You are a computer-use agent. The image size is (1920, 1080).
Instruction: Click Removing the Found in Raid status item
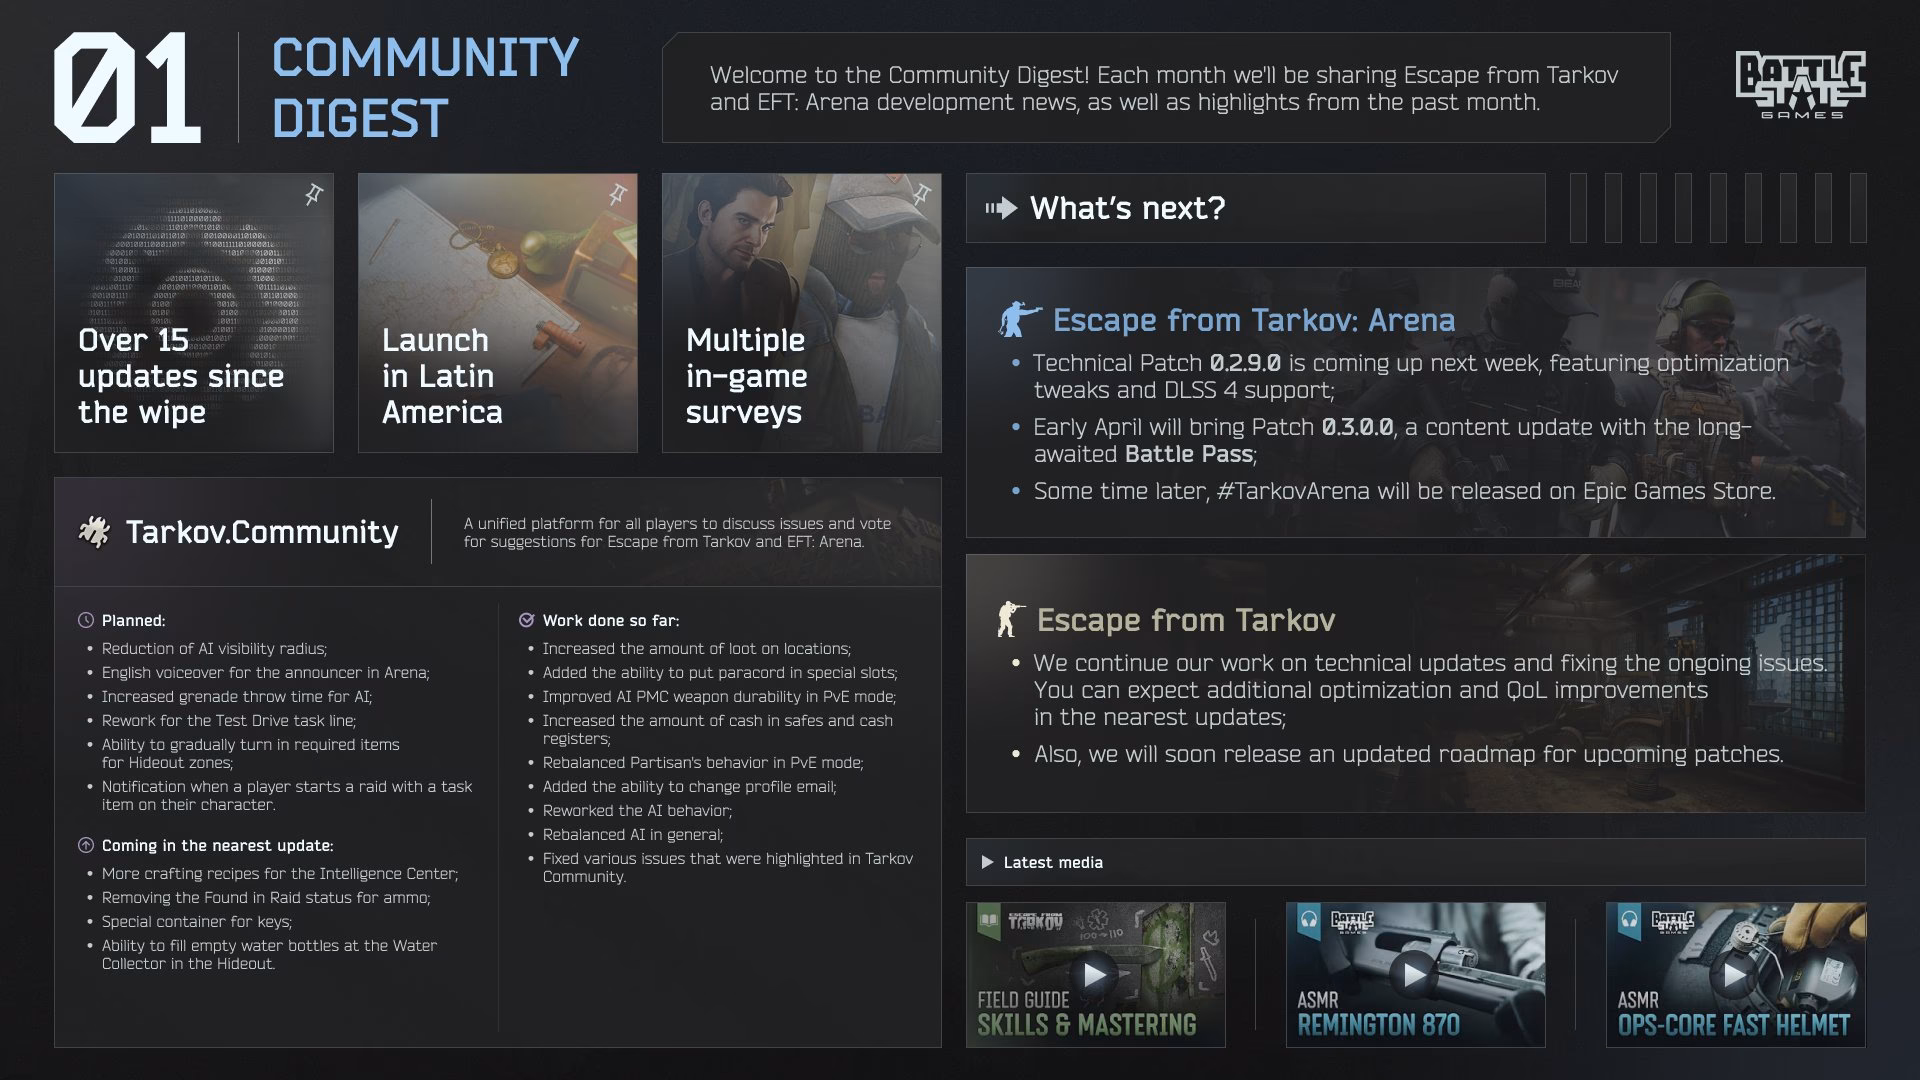pos(266,897)
